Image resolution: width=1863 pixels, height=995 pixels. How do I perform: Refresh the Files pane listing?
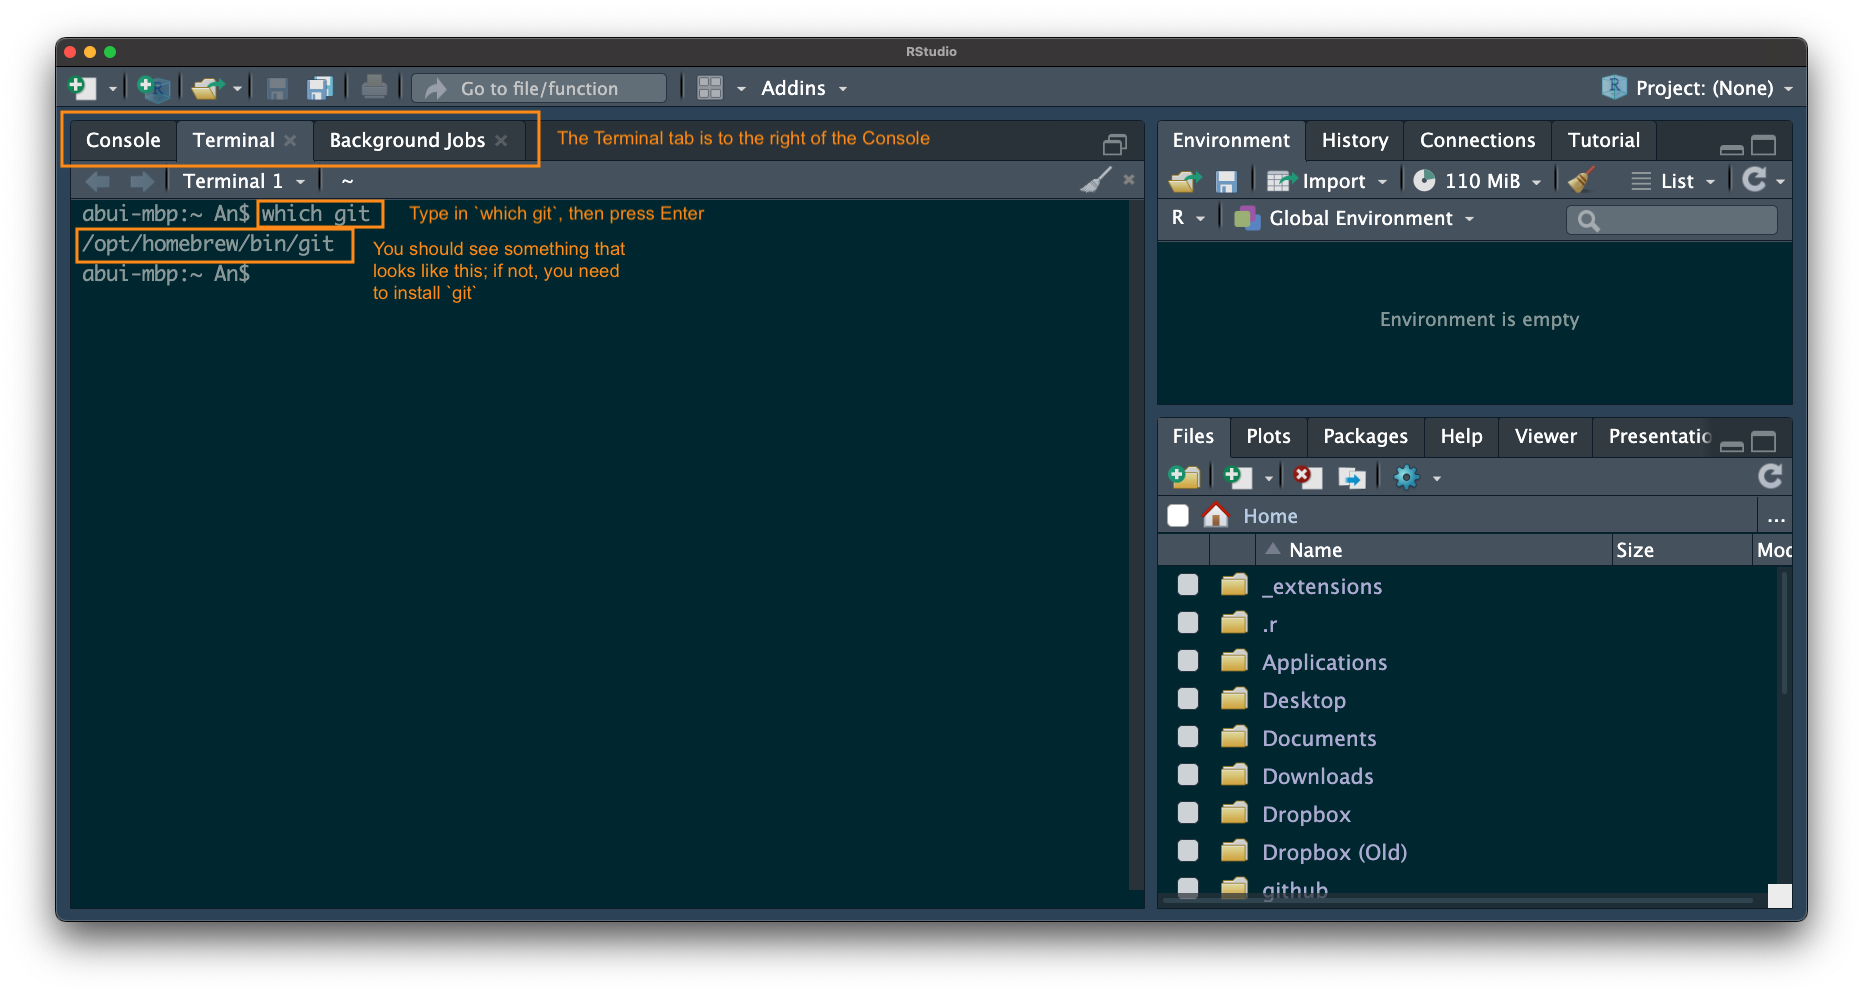pos(1769,476)
